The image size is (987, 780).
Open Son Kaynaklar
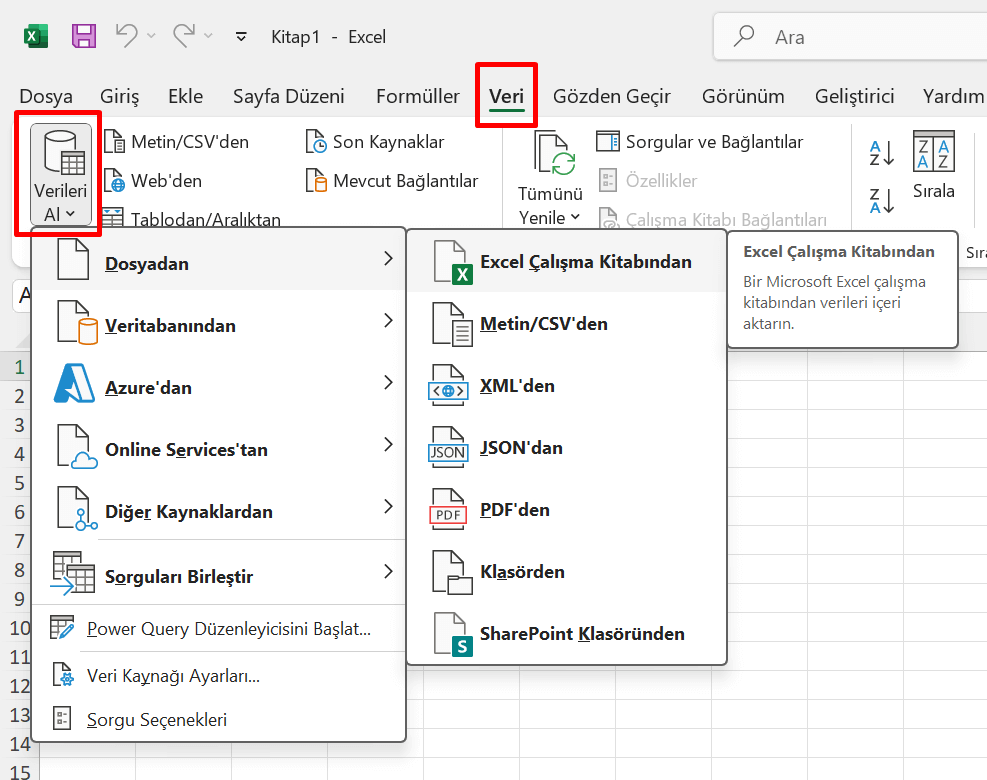click(375, 142)
